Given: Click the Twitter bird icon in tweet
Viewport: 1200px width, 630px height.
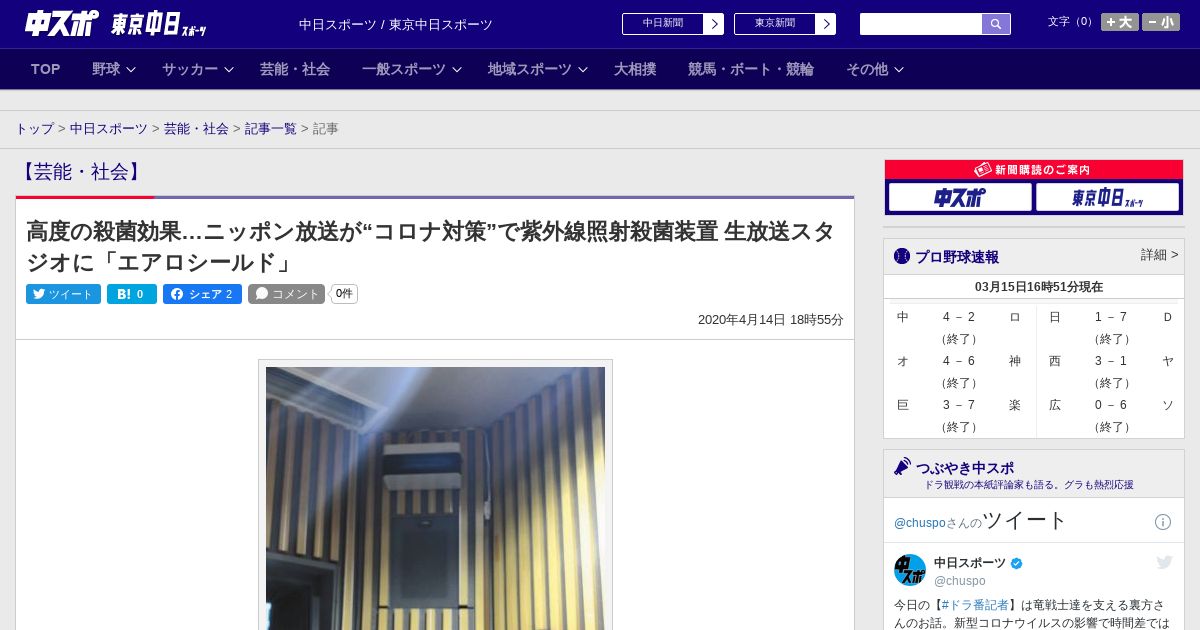Looking at the screenshot, I should click(x=1164, y=563).
